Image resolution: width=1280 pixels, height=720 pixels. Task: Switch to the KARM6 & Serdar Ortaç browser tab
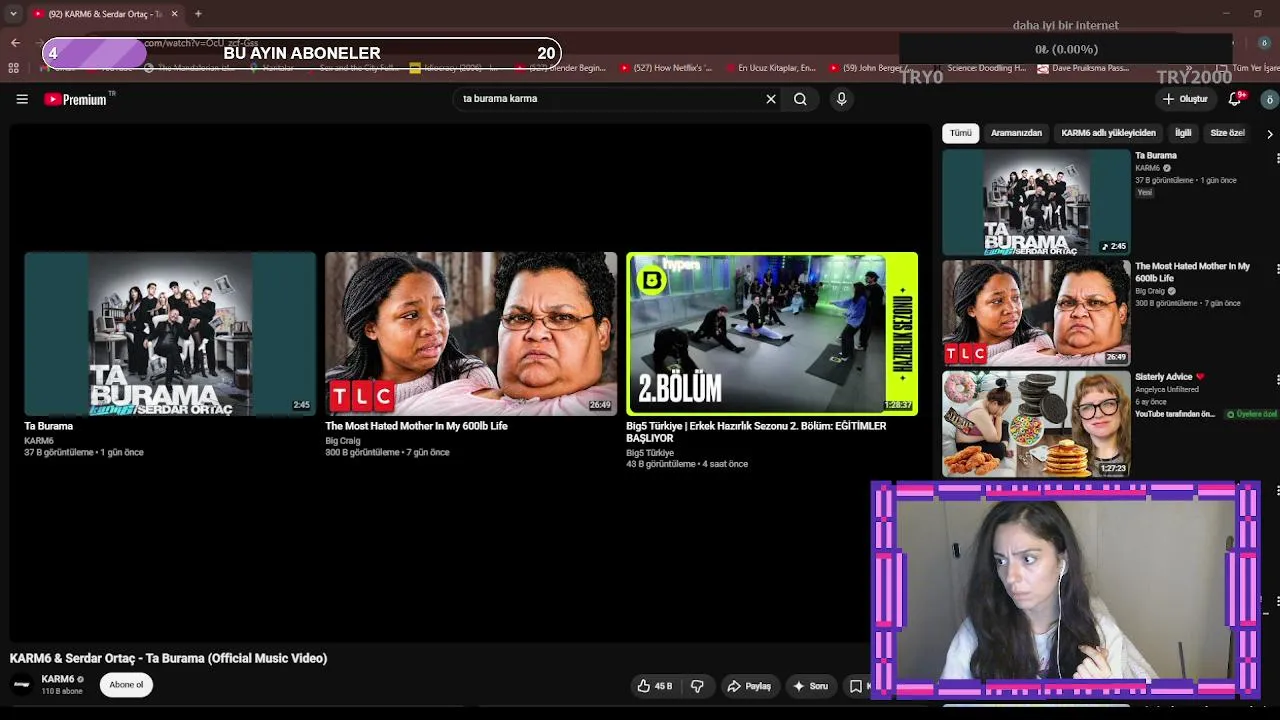pos(105,14)
